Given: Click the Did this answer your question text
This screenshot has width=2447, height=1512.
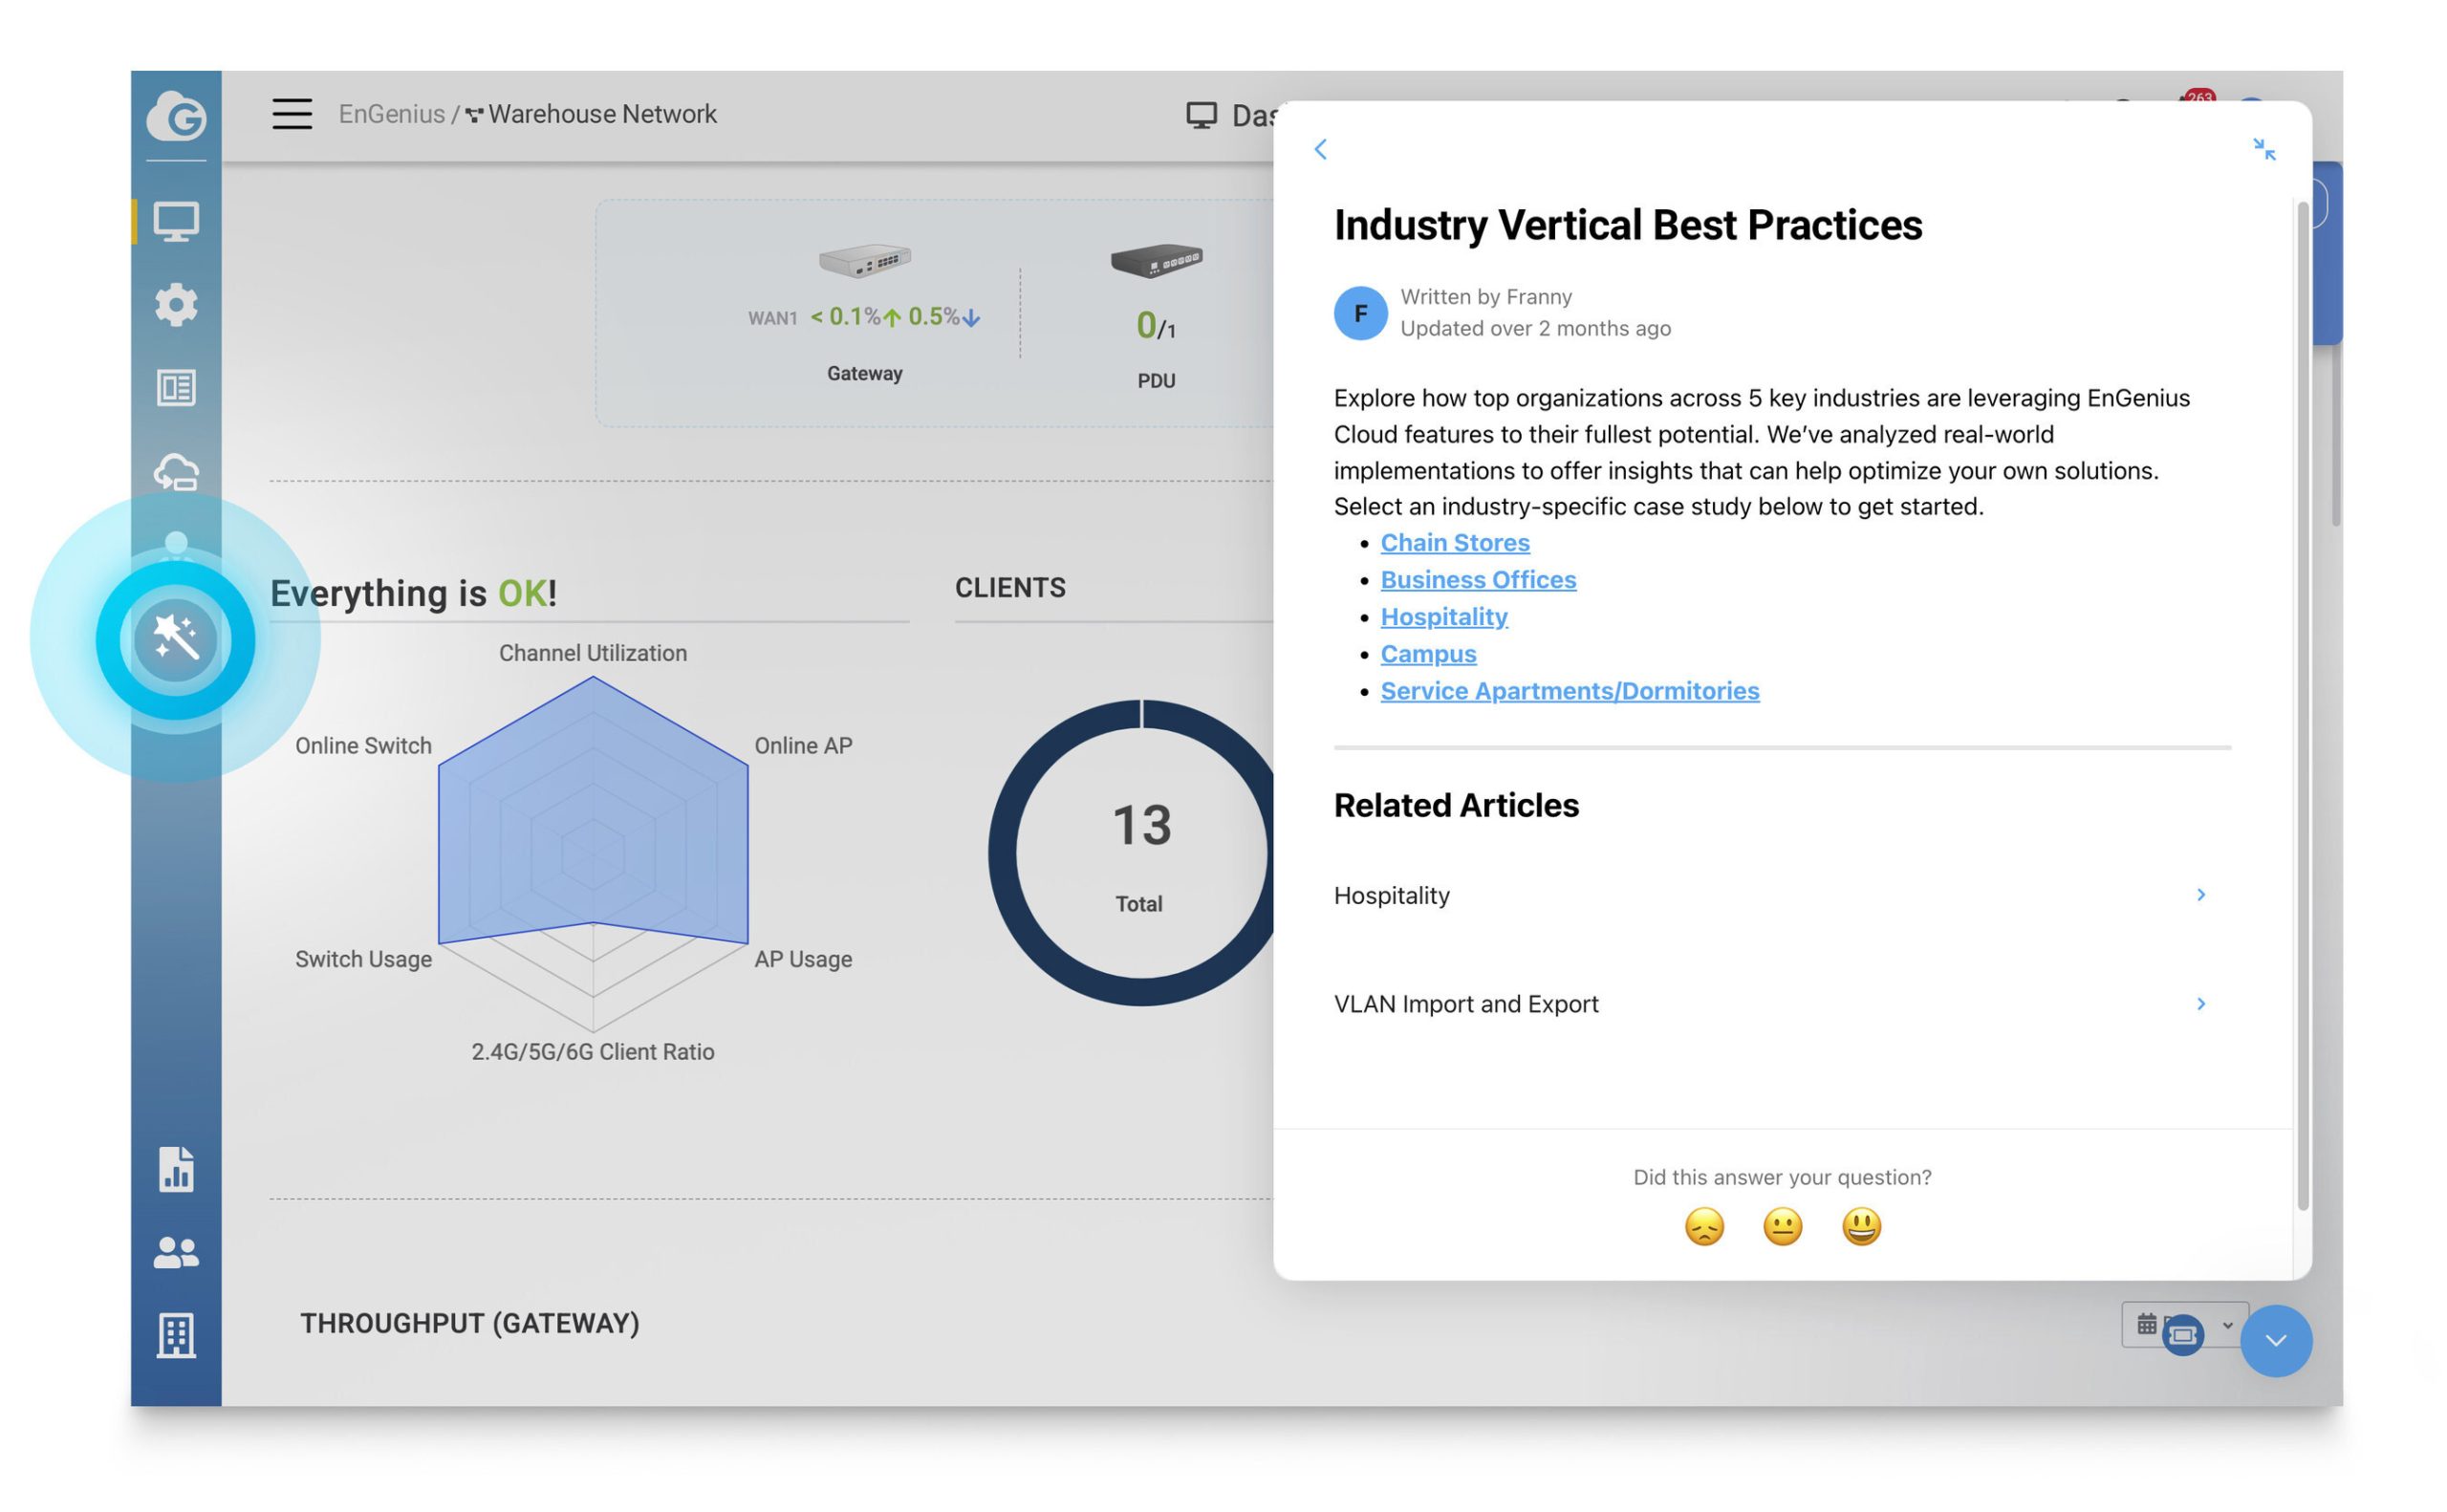Looking at the screenshot, I should click(x=1782, y=1178).
